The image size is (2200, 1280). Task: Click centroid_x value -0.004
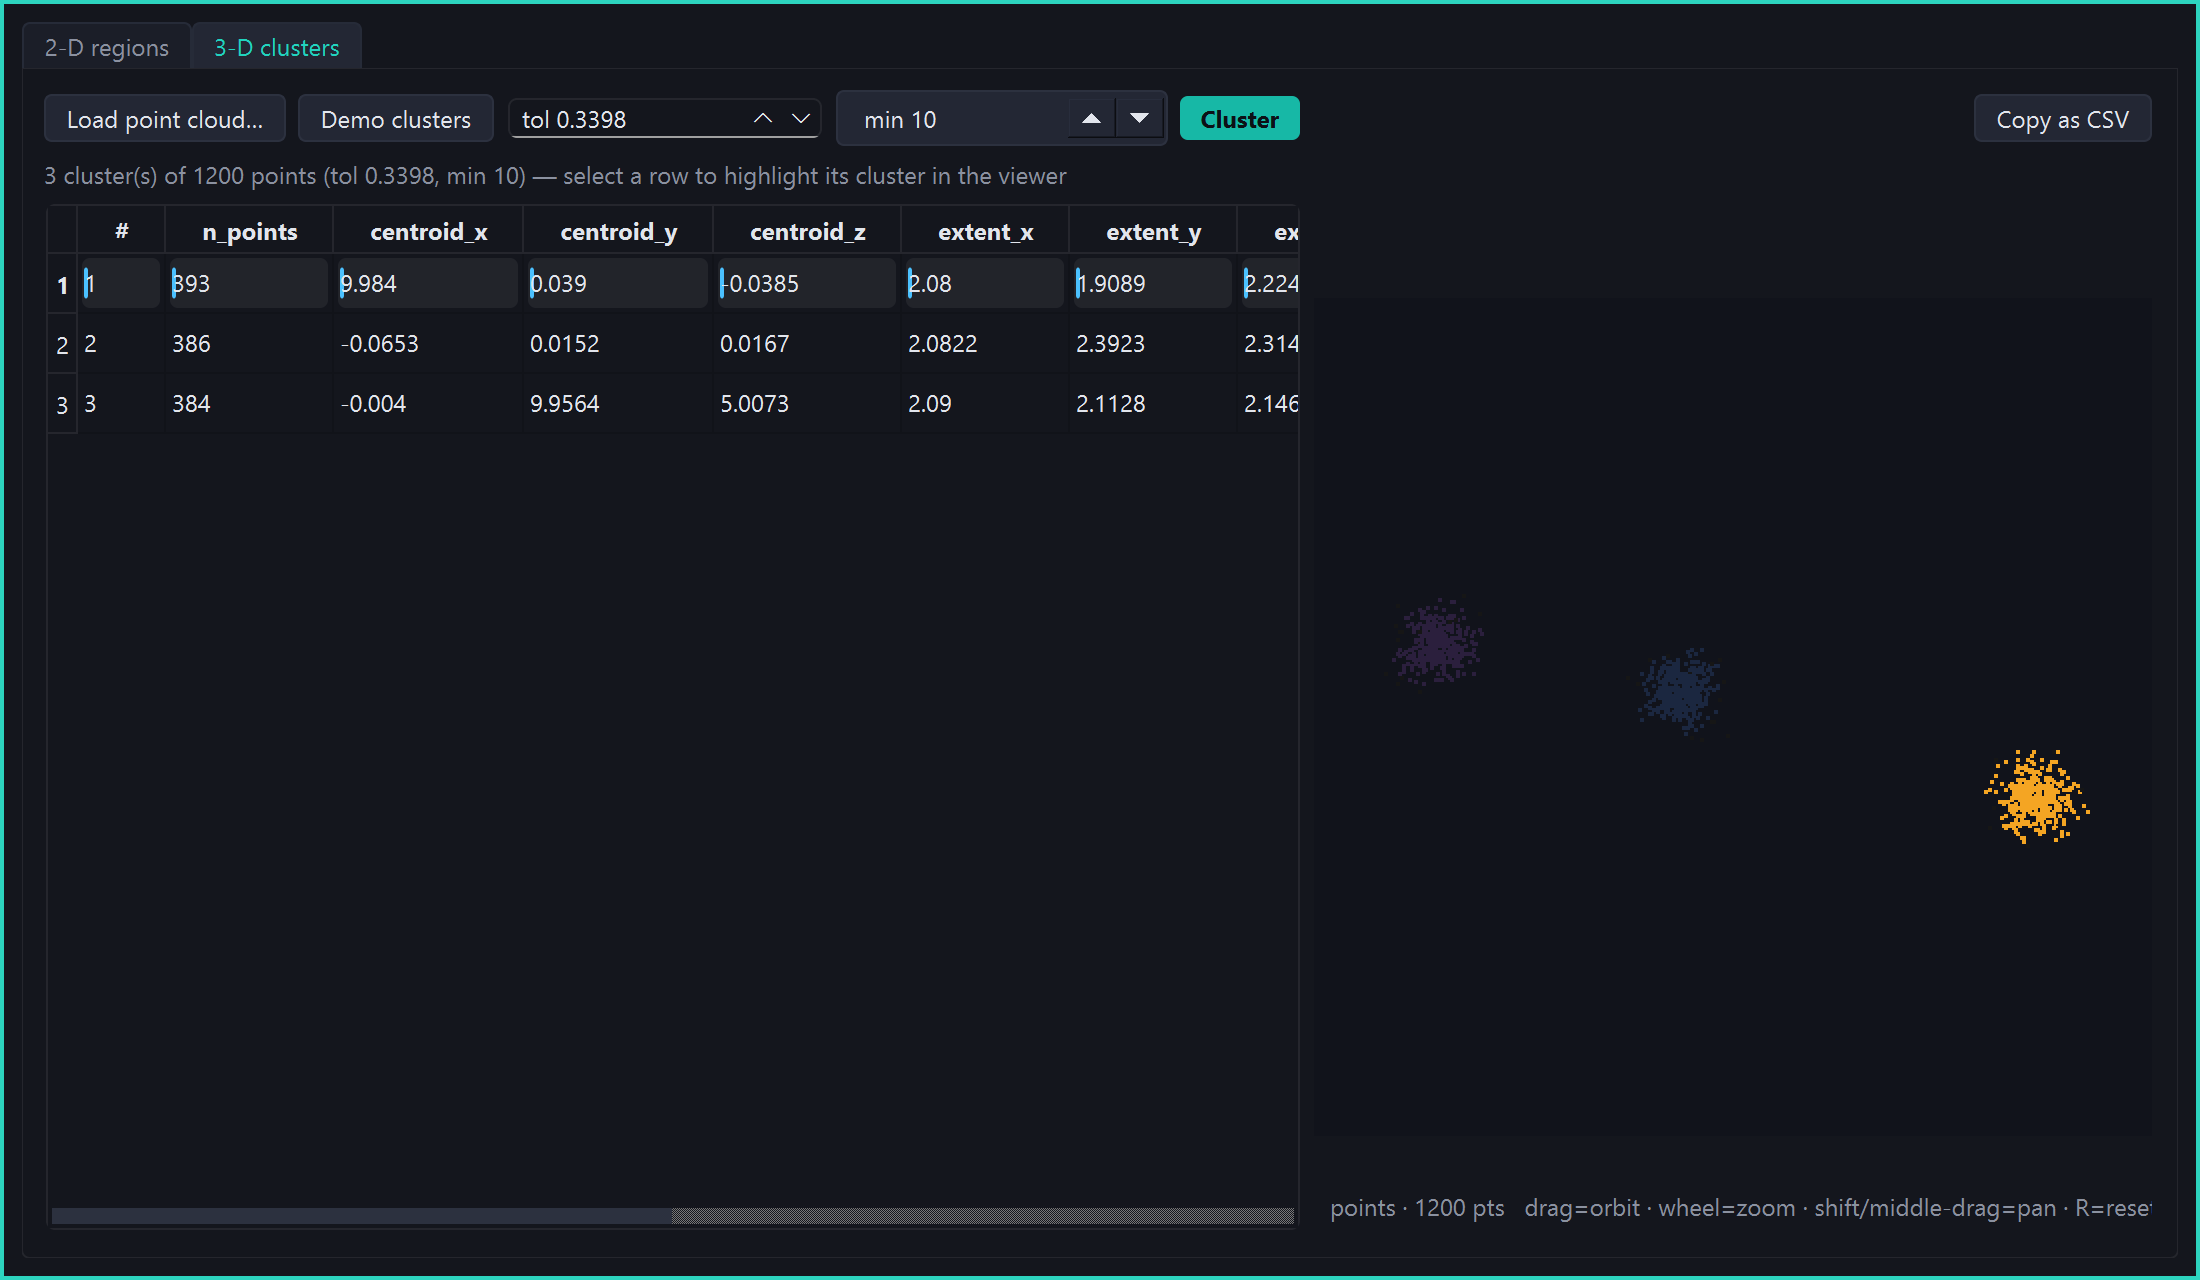click(428, 403)
